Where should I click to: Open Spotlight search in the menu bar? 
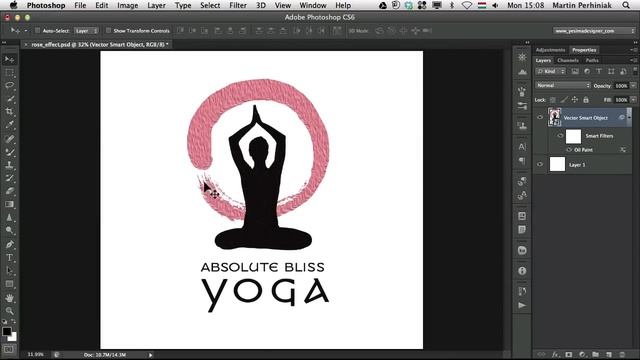tap(626, 5)
